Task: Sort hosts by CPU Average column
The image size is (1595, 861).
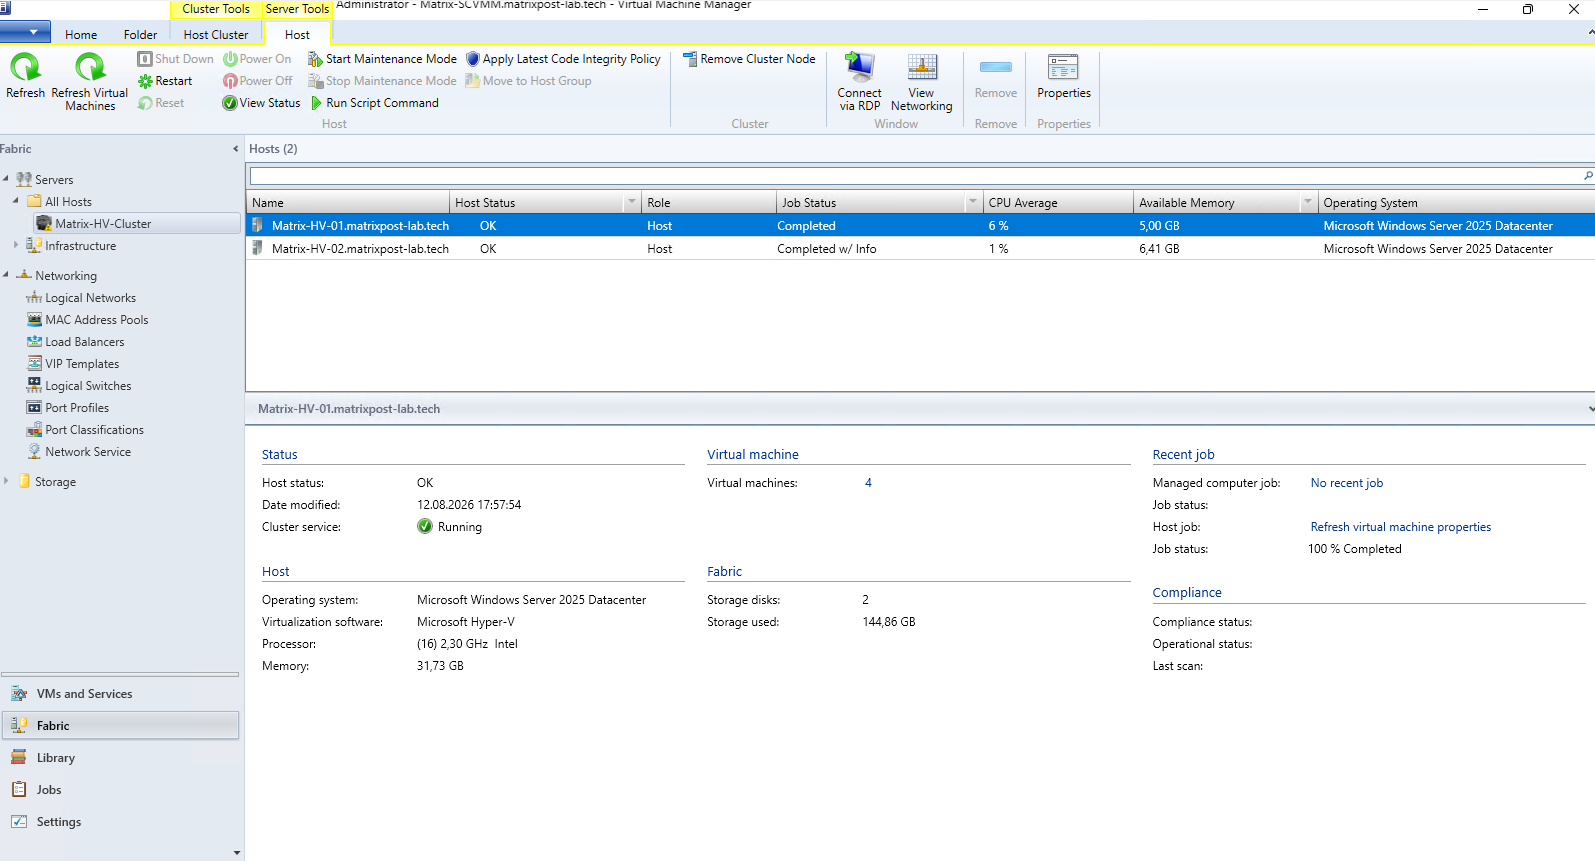Action: (1058, 203)
